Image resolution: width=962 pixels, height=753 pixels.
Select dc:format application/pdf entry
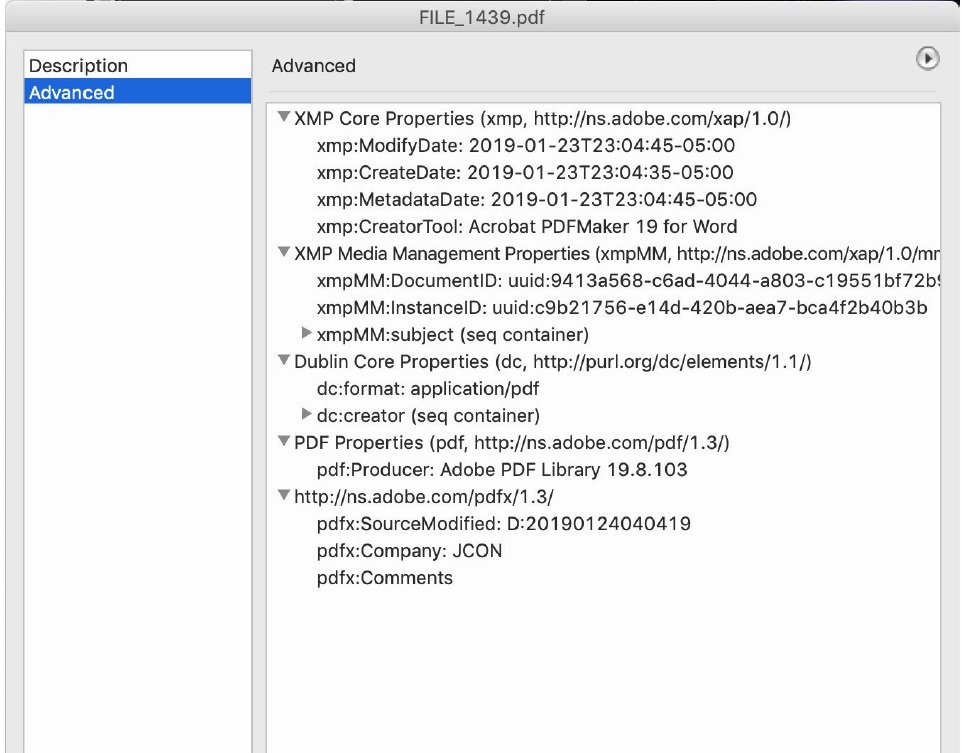pyautogui.click(x=428, y=388)
